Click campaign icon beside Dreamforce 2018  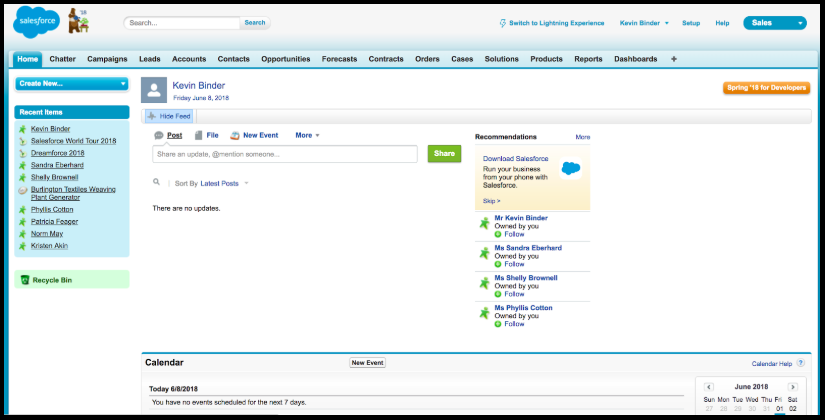point(23,153)
